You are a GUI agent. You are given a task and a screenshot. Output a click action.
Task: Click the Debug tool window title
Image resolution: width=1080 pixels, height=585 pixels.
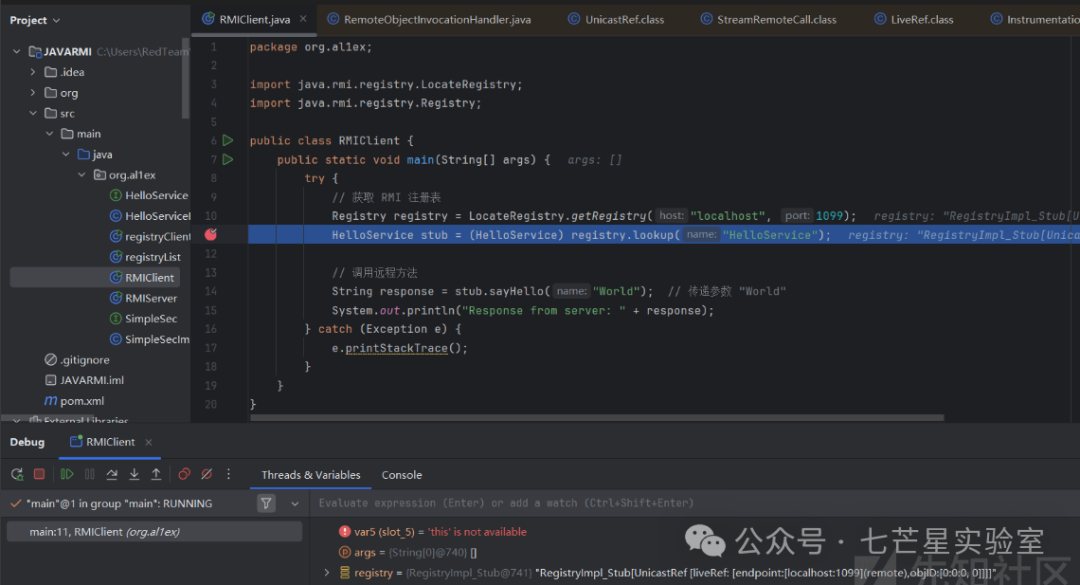(x=28, y=442)
